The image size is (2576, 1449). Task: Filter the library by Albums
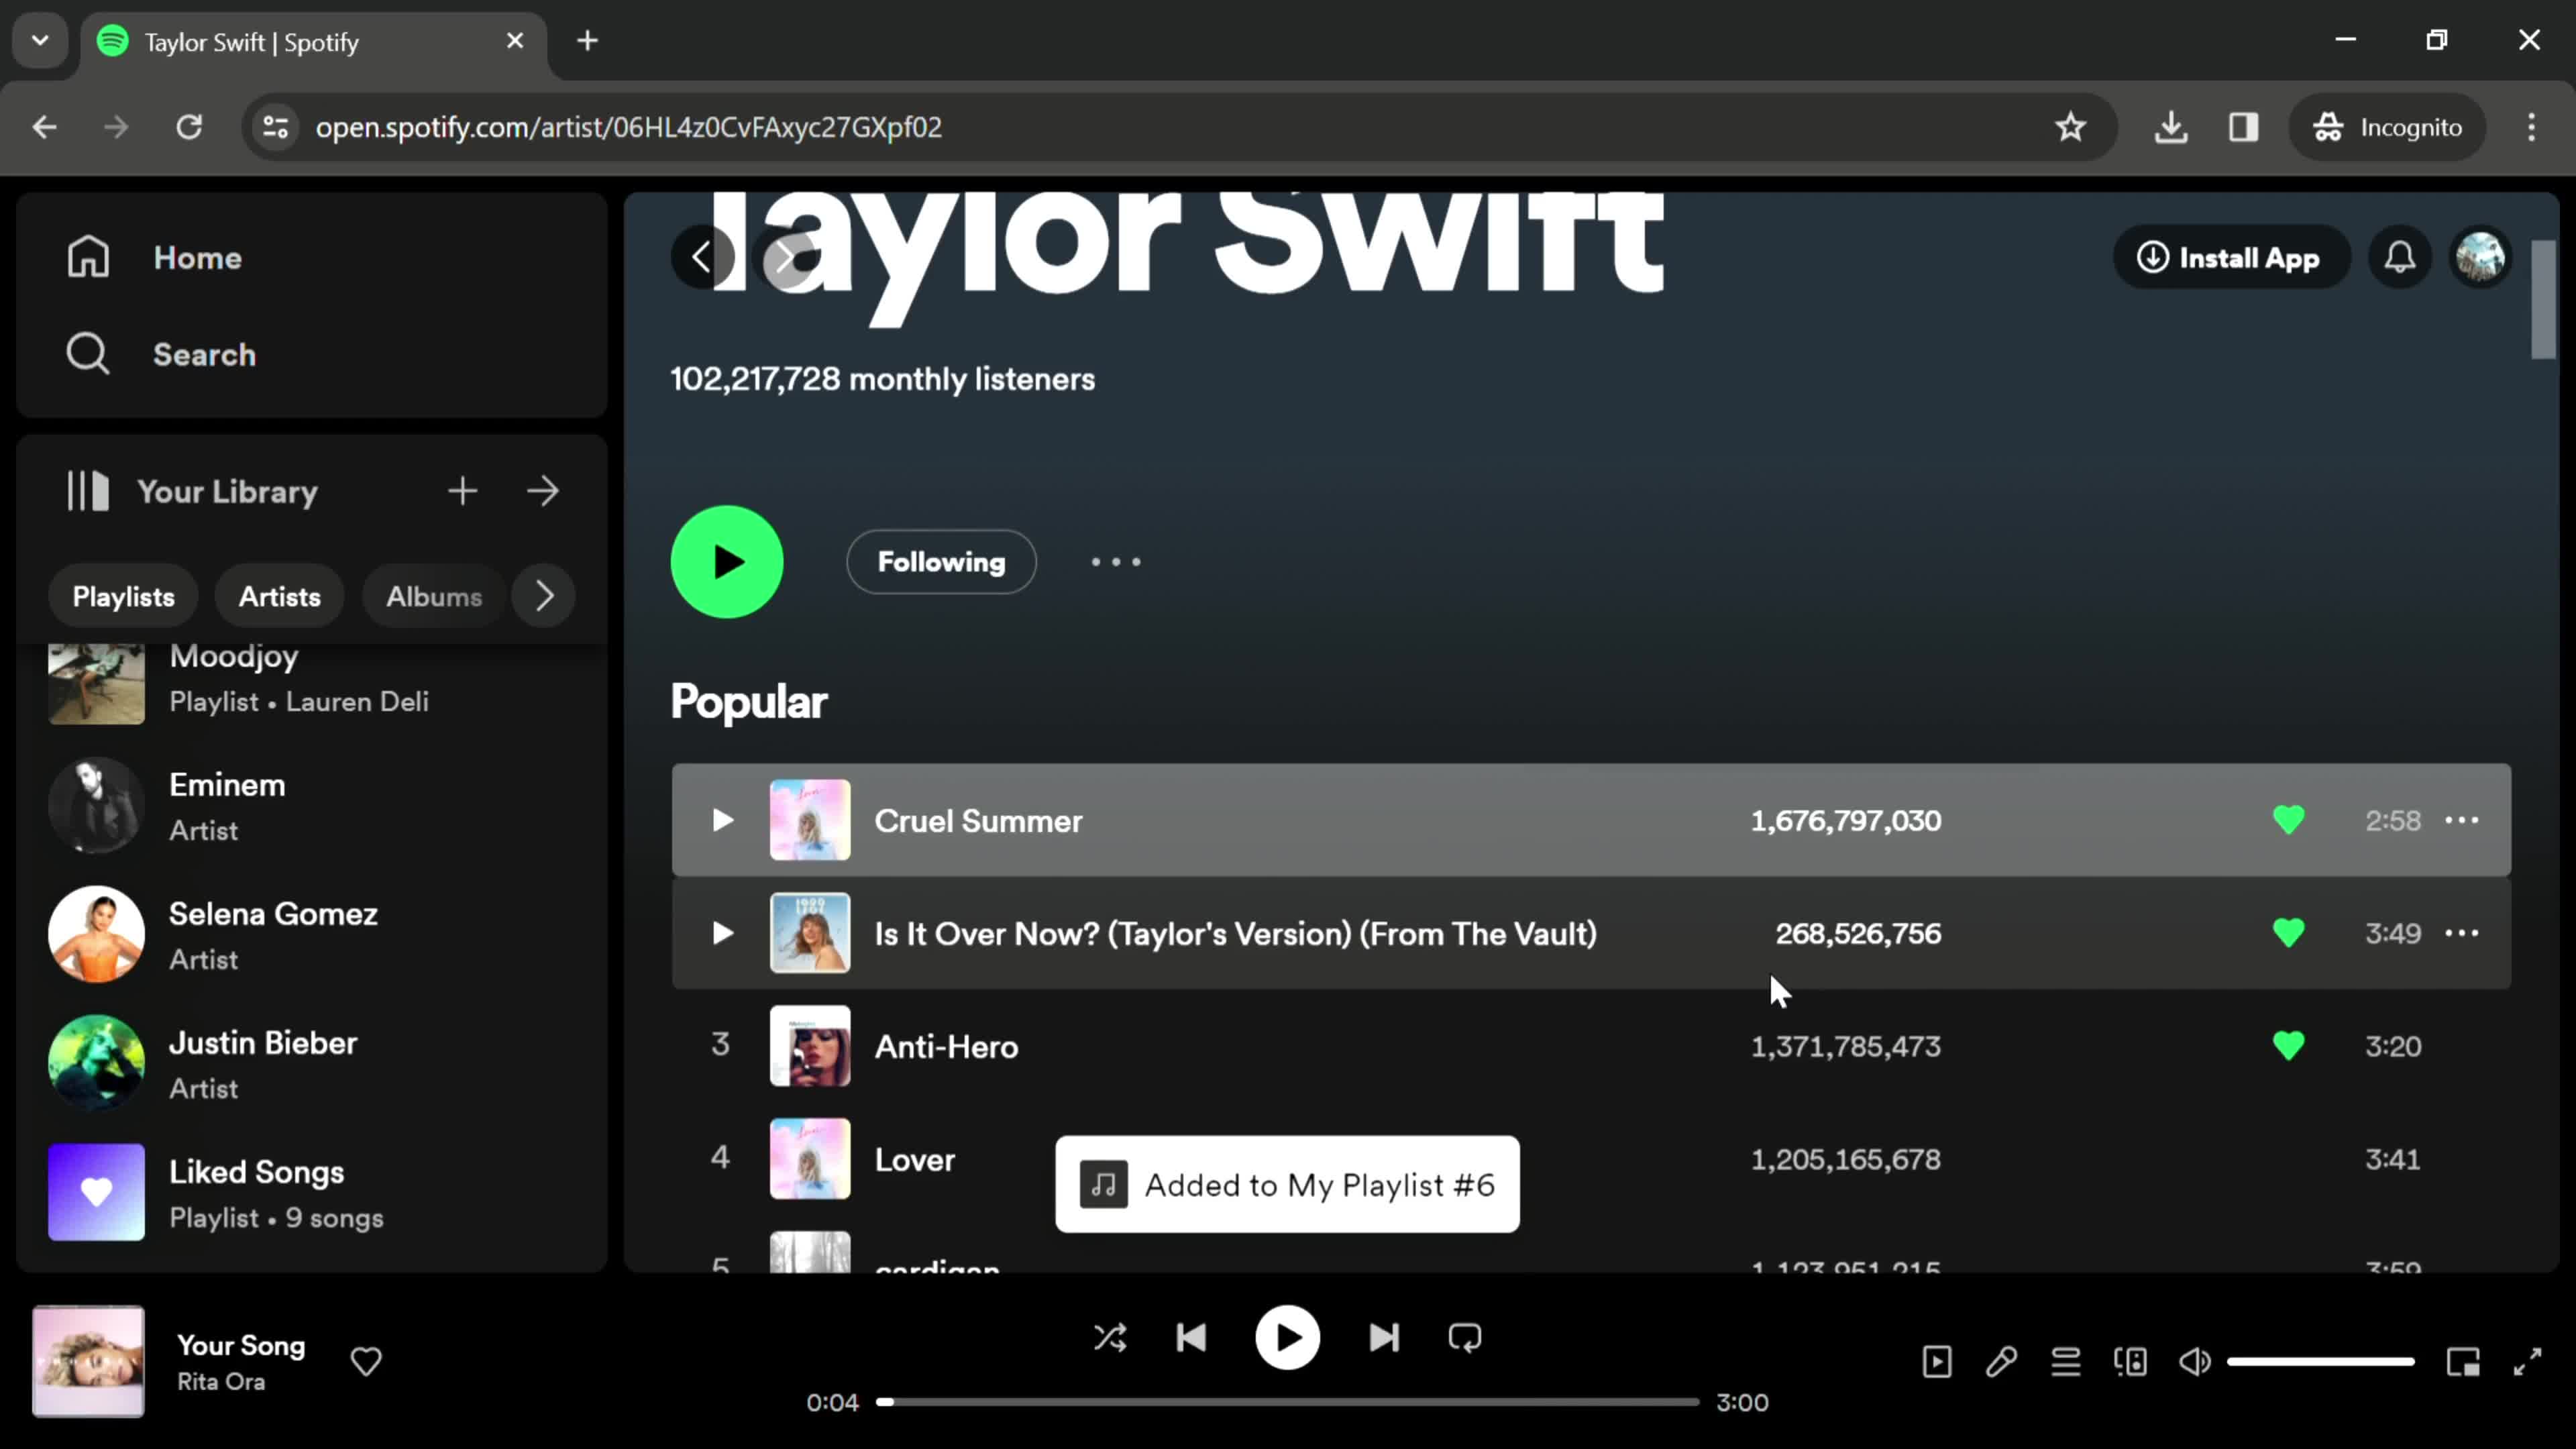(434, 596)
